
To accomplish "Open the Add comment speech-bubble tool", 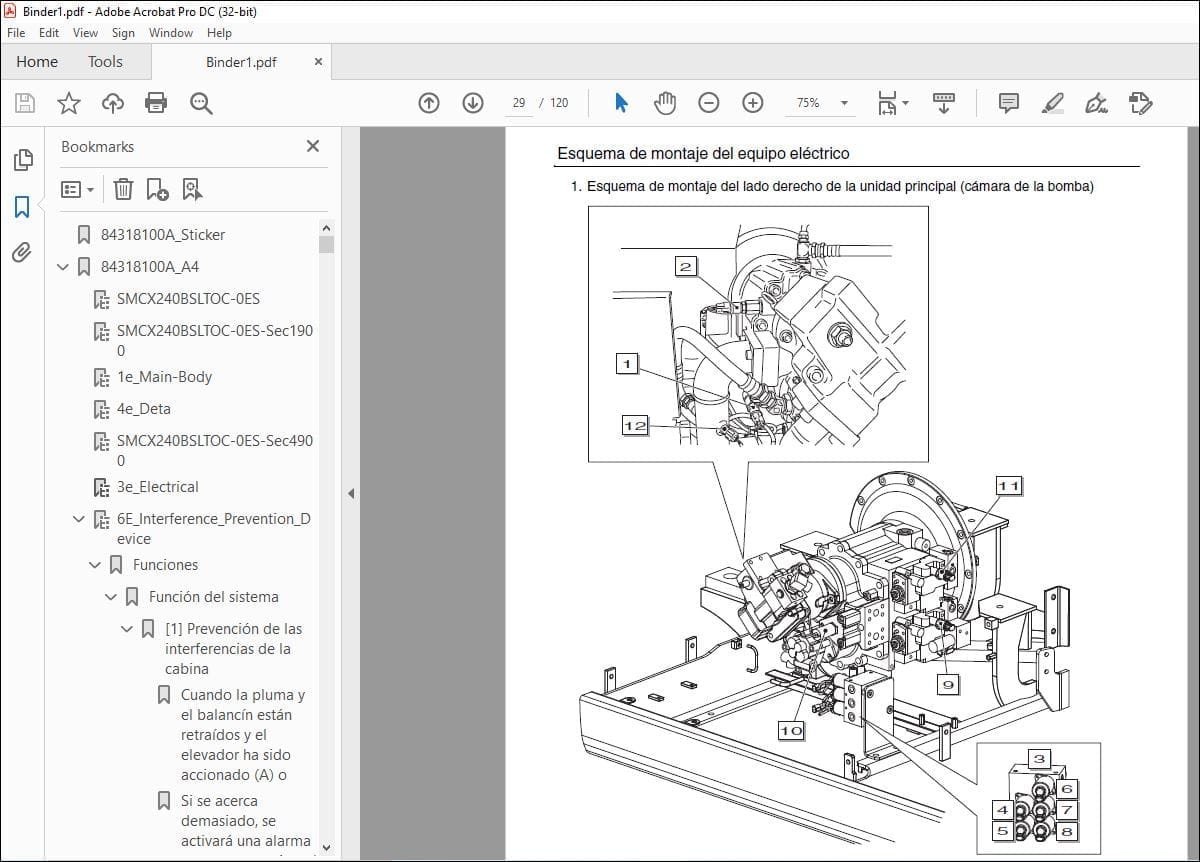I will coord(1009,103).
